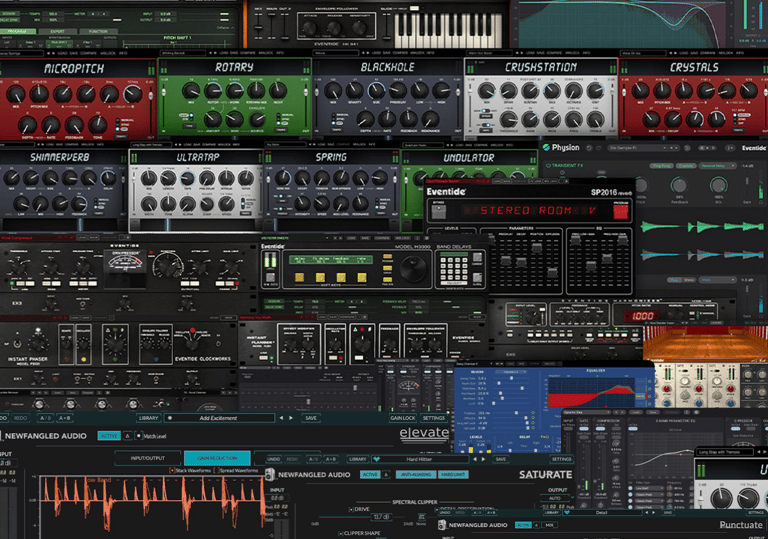Click heart favorite icon in Saturate preset bar
The height and width of the screenshot is (539, 768).
(x=376, y=459)
